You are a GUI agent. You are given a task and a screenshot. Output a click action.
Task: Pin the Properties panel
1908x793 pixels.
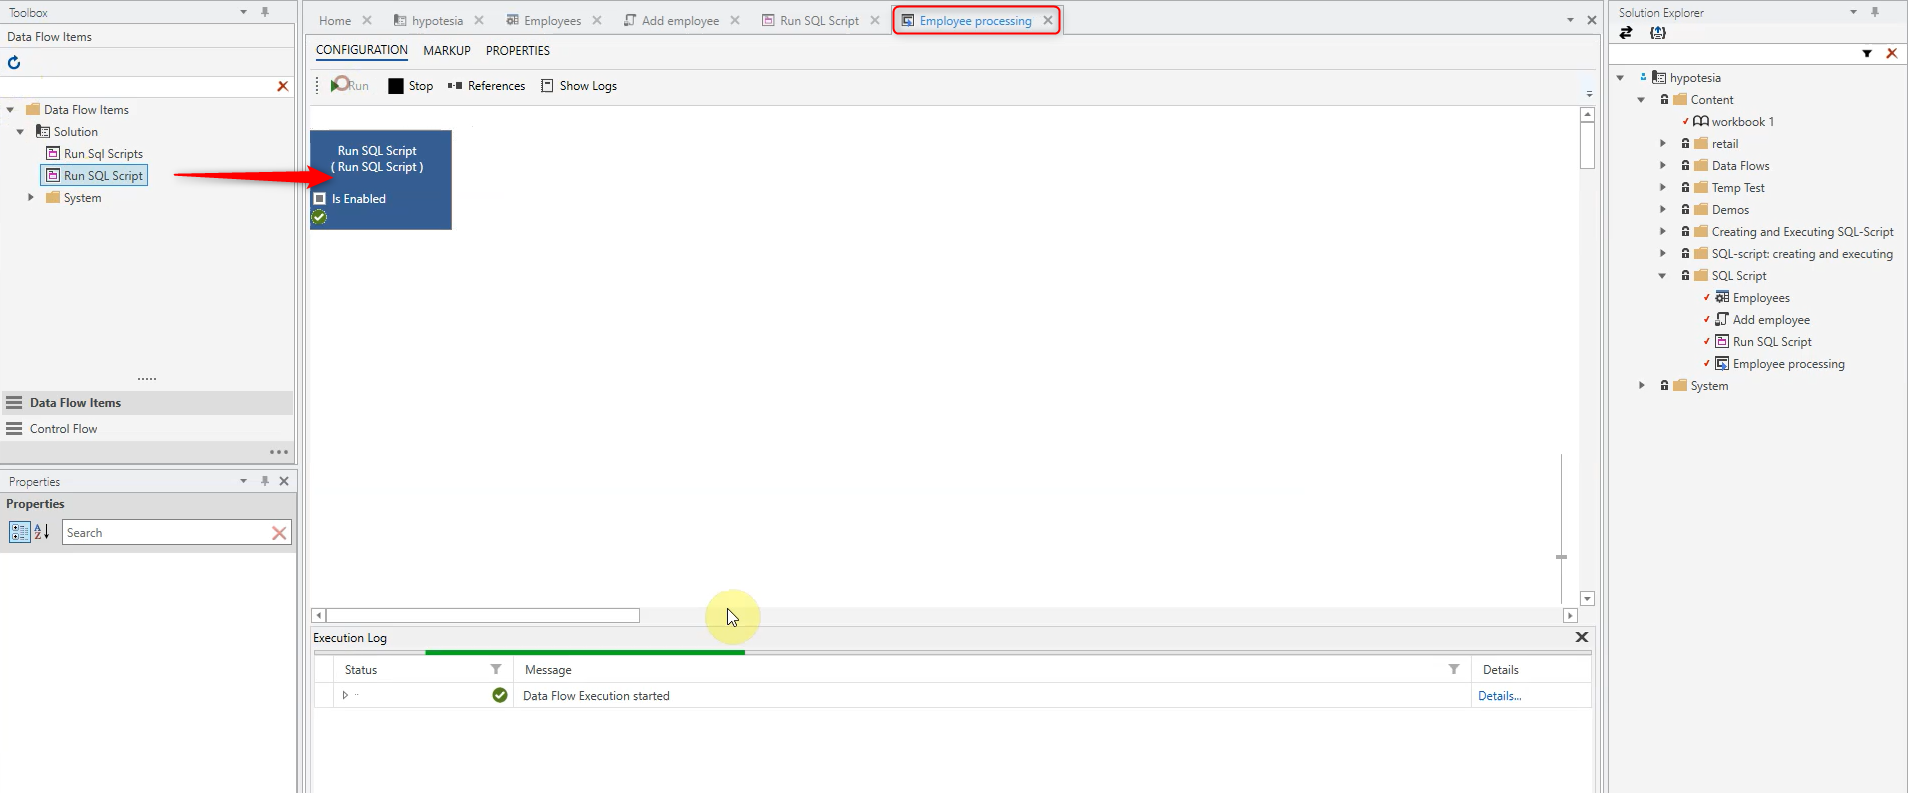click(265, 481)
